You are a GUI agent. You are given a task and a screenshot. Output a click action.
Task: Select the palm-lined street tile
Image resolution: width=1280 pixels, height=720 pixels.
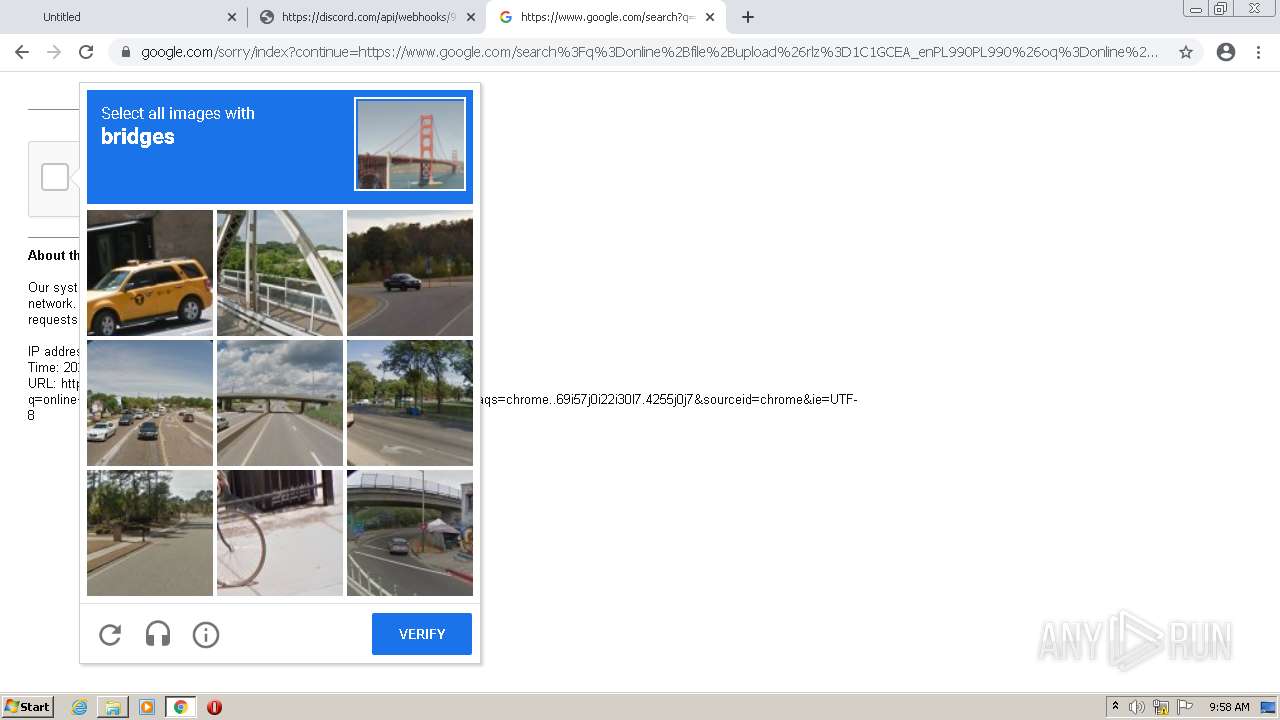point(150,533)
